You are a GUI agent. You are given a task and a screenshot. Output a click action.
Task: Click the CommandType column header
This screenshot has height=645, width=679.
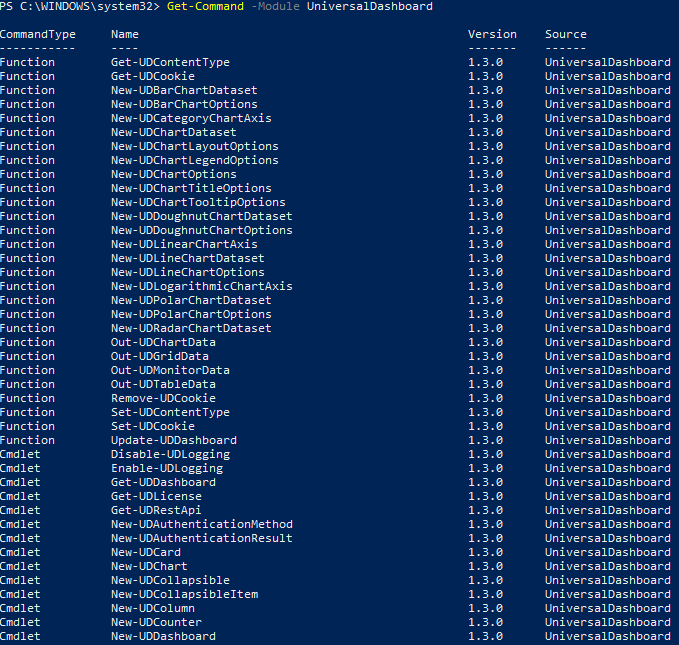click(x=38, y=35)
